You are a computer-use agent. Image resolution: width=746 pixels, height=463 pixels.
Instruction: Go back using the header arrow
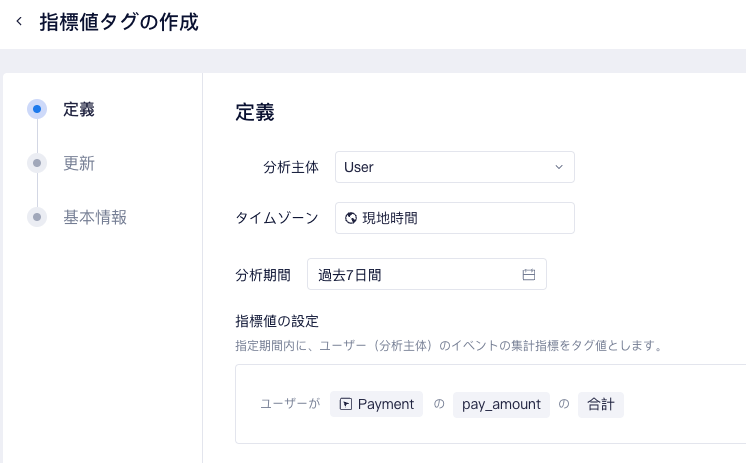click(19, 21)
